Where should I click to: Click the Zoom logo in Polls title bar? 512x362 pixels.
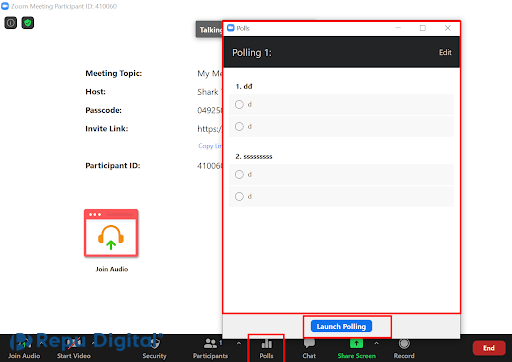(x=230, y=28)
